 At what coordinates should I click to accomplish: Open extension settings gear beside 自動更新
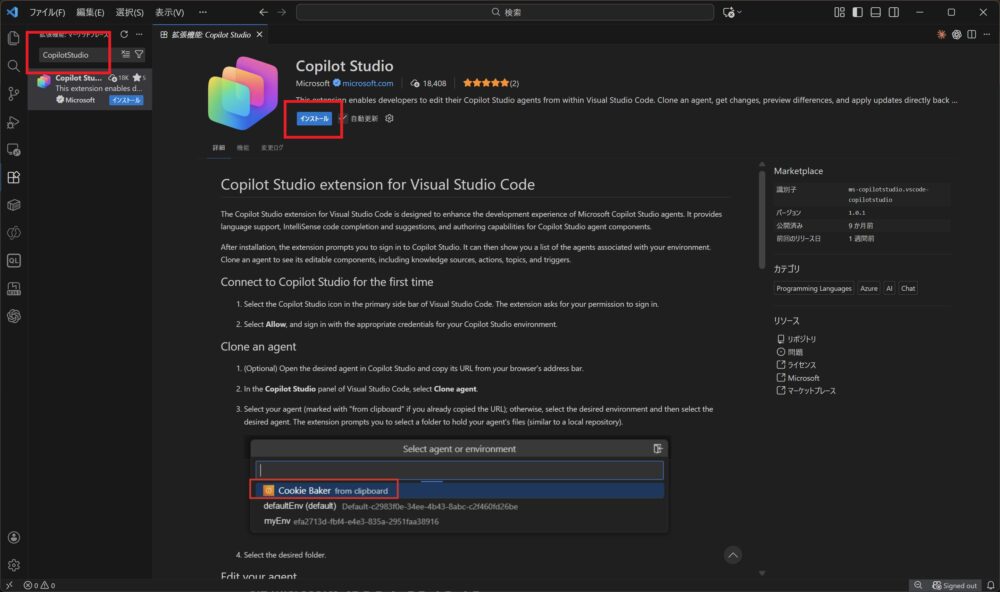coord(389,118)
